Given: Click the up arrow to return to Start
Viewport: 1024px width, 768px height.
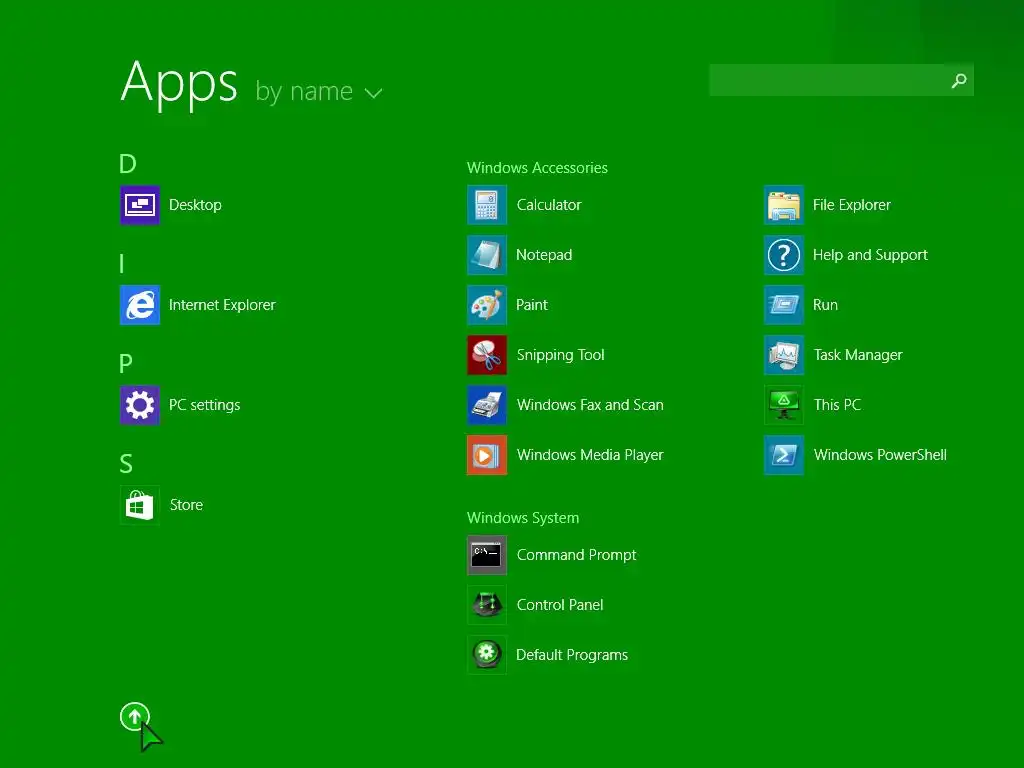Looking at the screenshot, I should click(135, 717).
